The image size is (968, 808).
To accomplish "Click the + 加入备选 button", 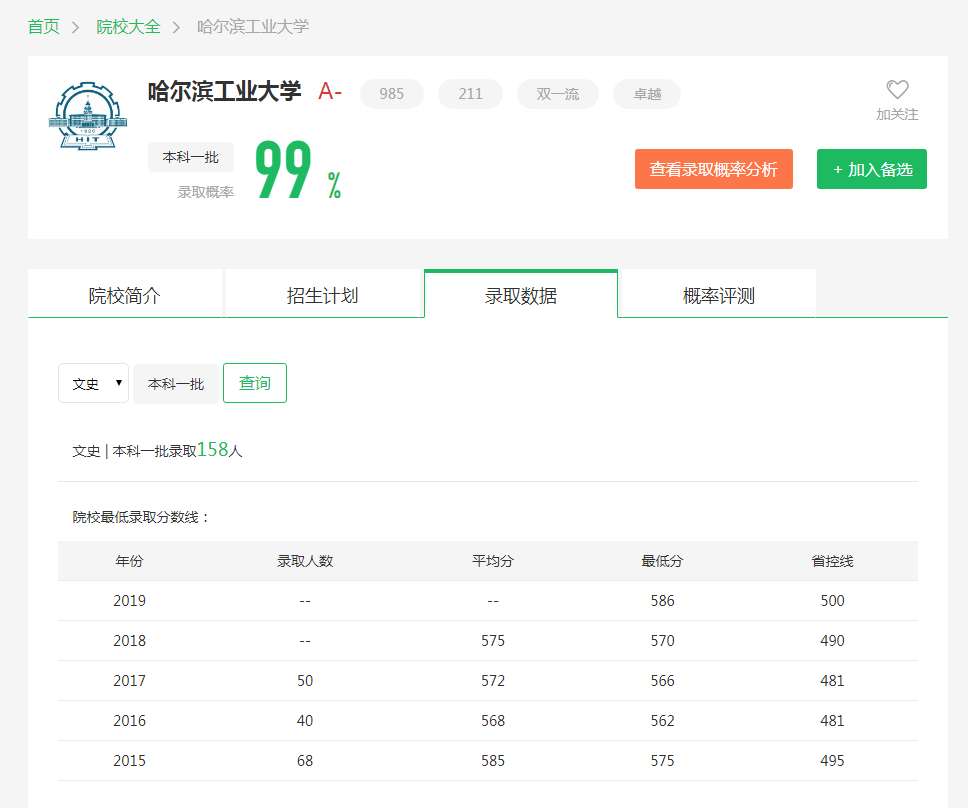I will tap(872, 169).
